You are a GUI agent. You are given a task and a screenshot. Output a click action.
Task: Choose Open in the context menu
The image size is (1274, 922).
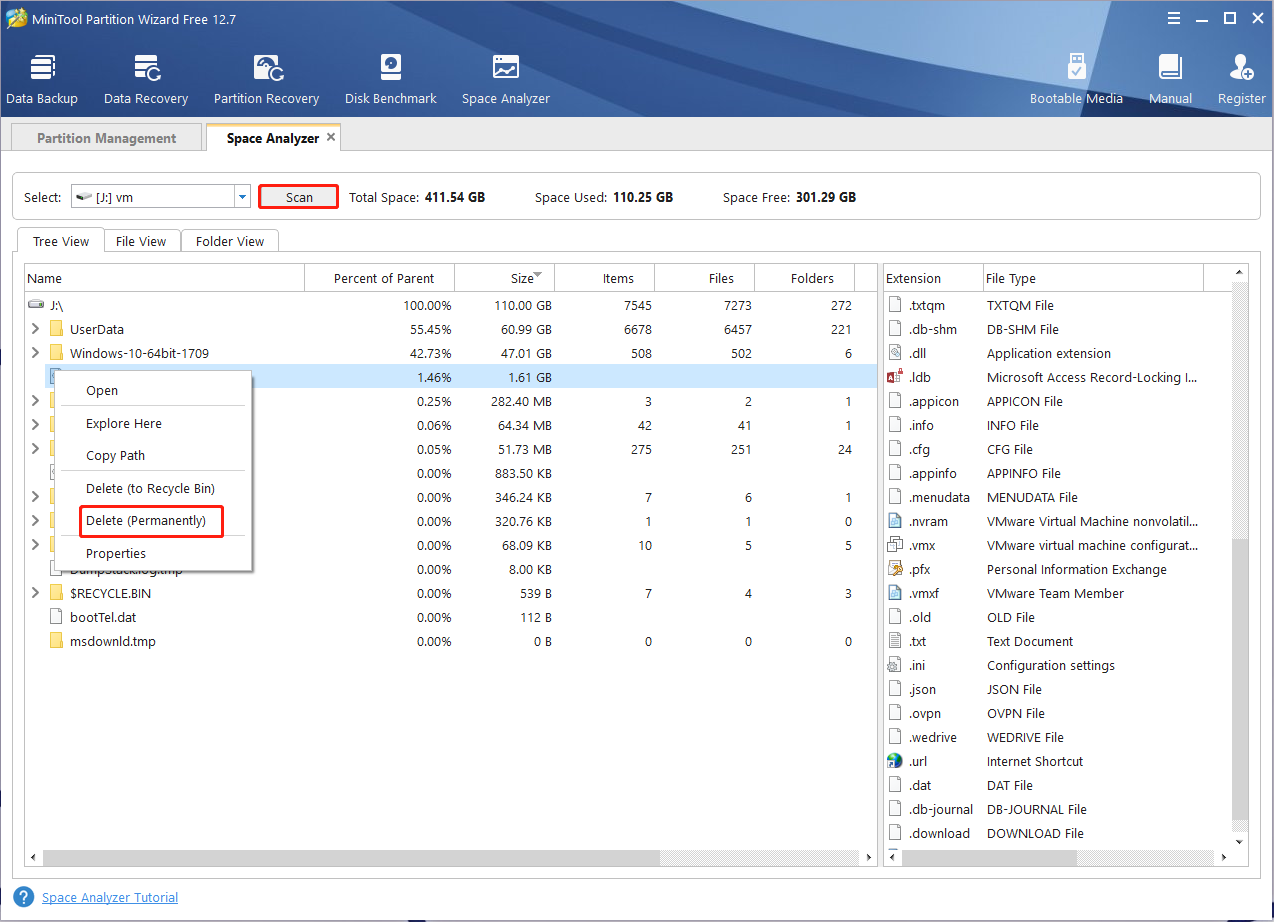152,391
